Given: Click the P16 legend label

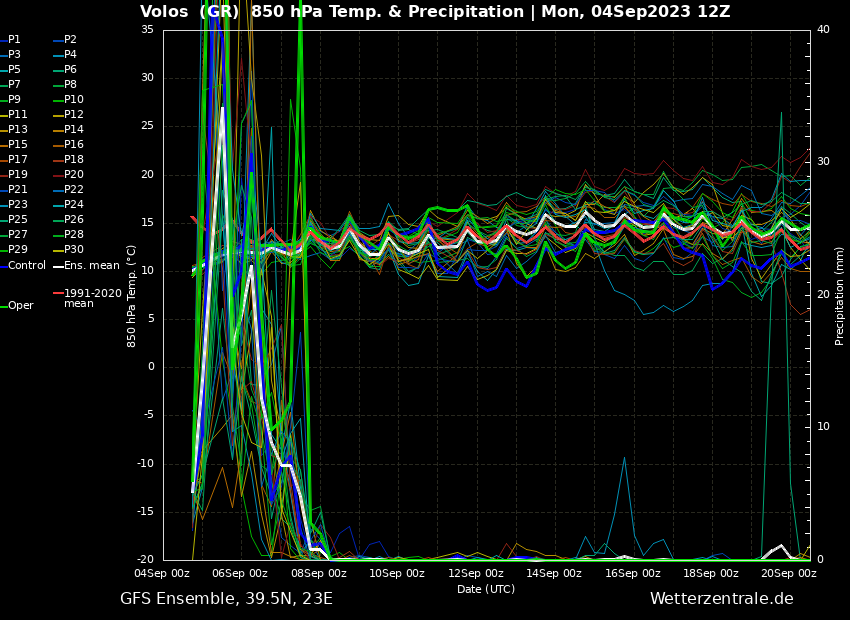Looking at the screenshot, I should pyautogui.click(x=74, y=145).
